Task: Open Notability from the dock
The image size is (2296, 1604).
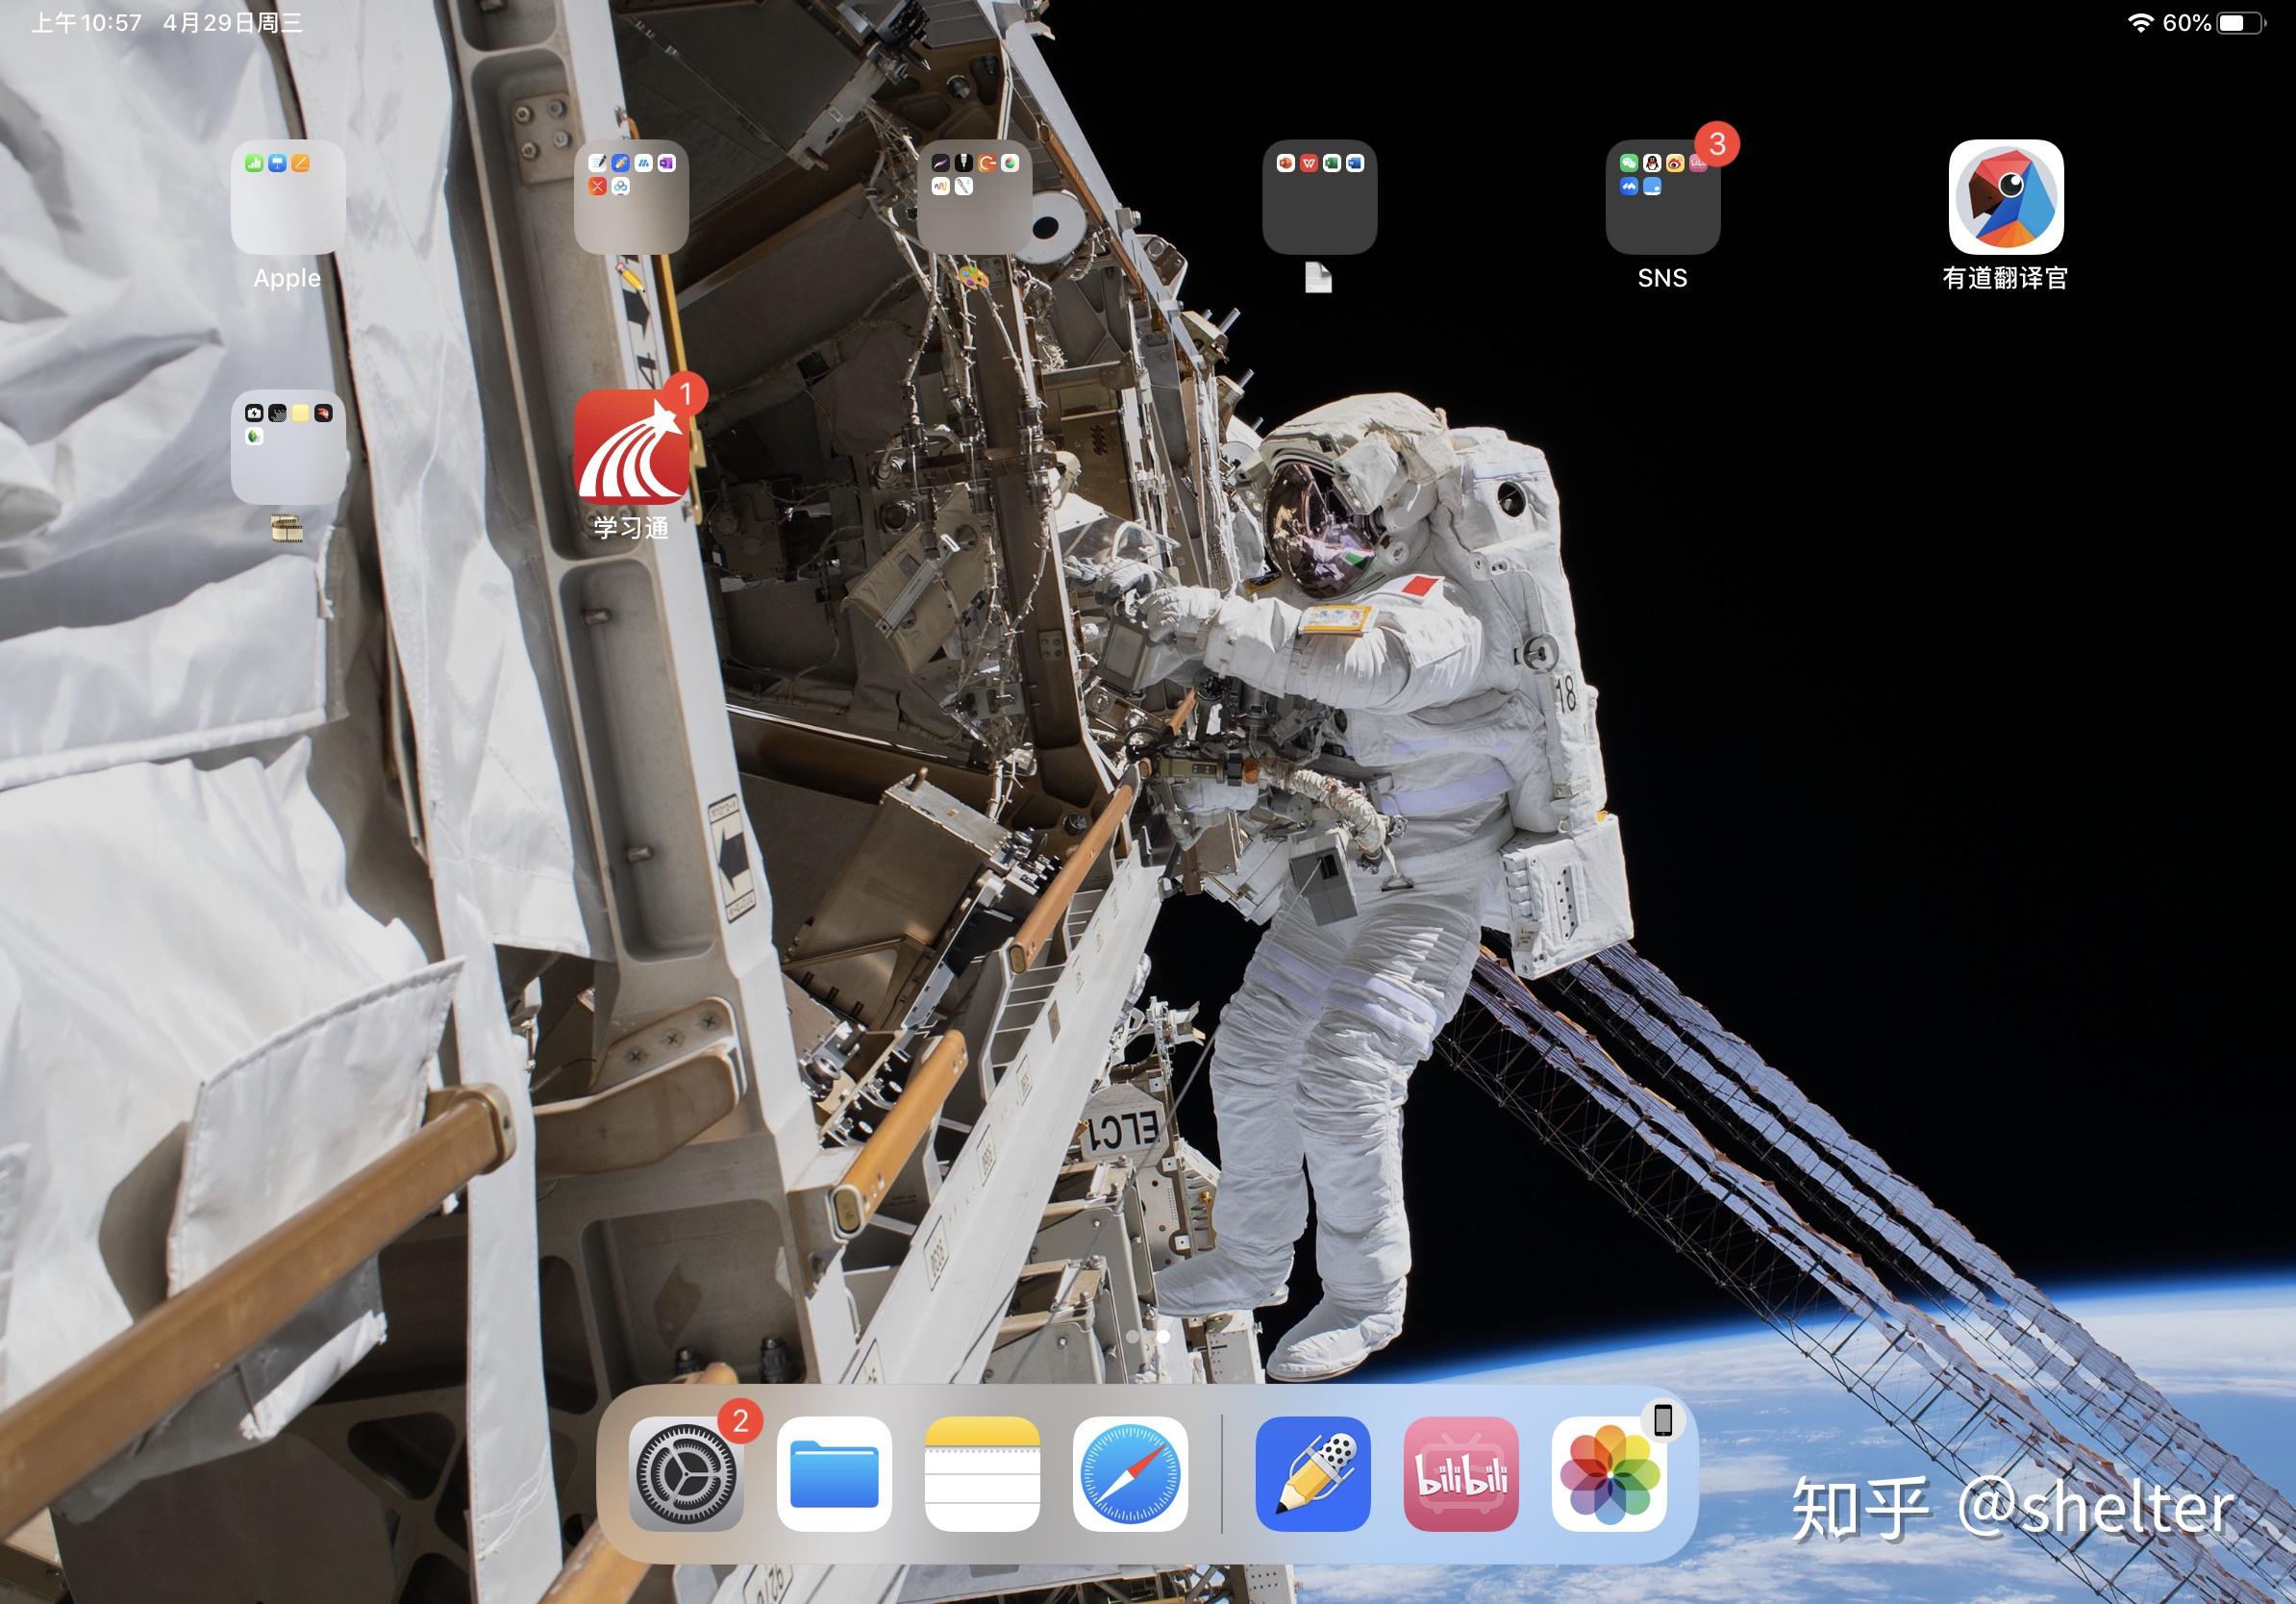Action: (1313, 1473)
